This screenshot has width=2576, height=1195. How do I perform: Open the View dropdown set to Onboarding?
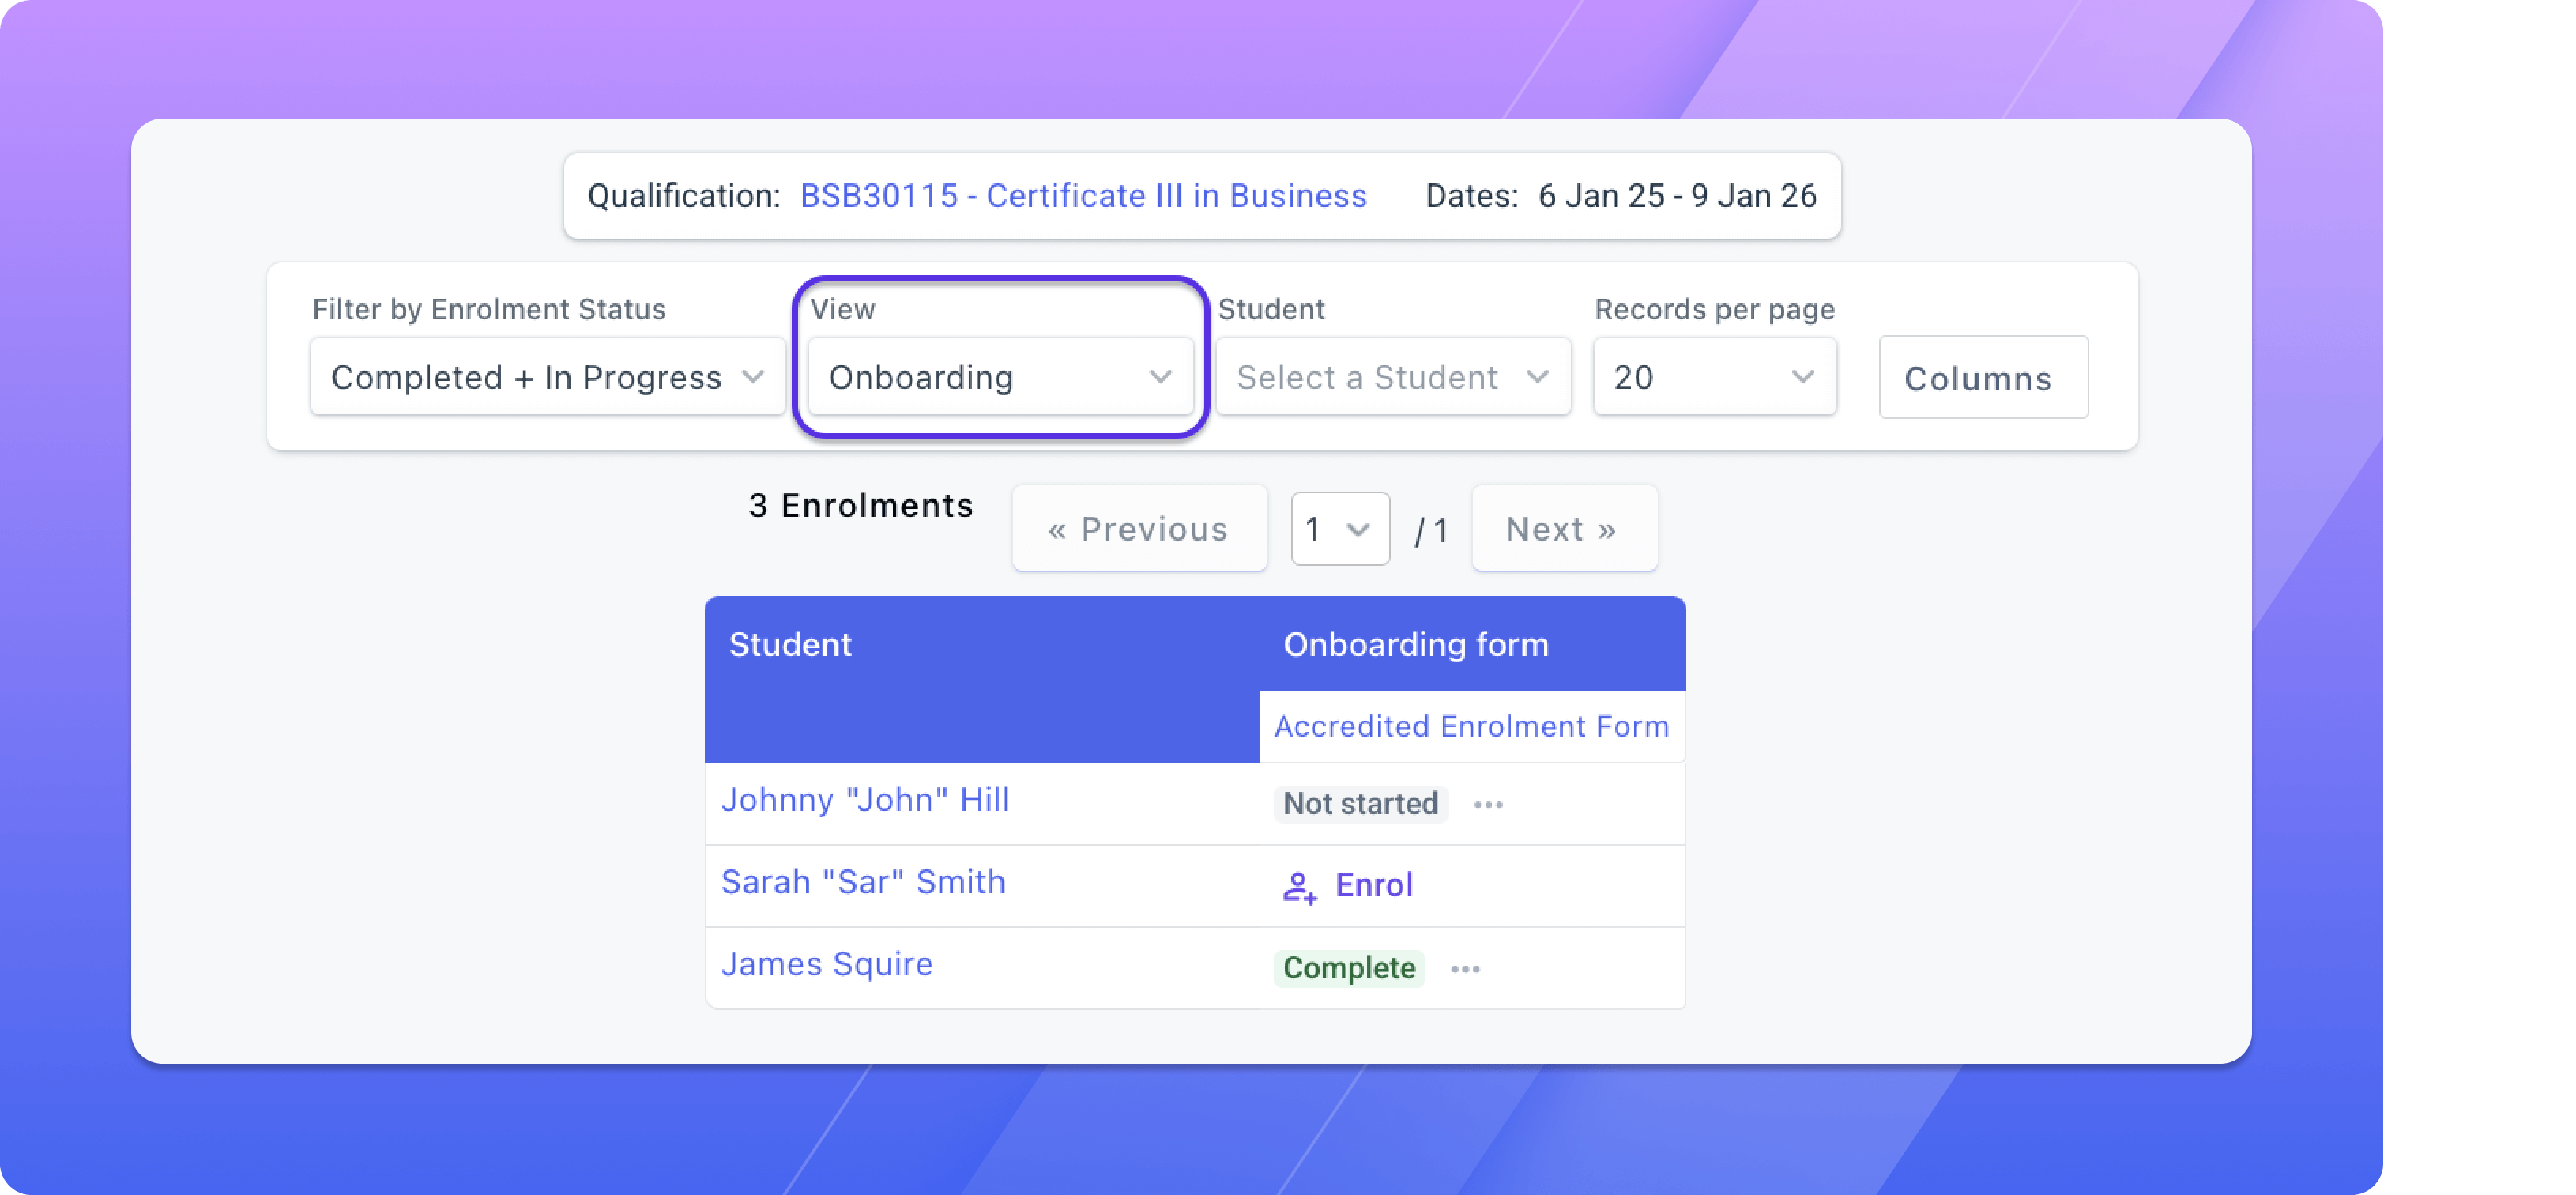point(1000,377)
